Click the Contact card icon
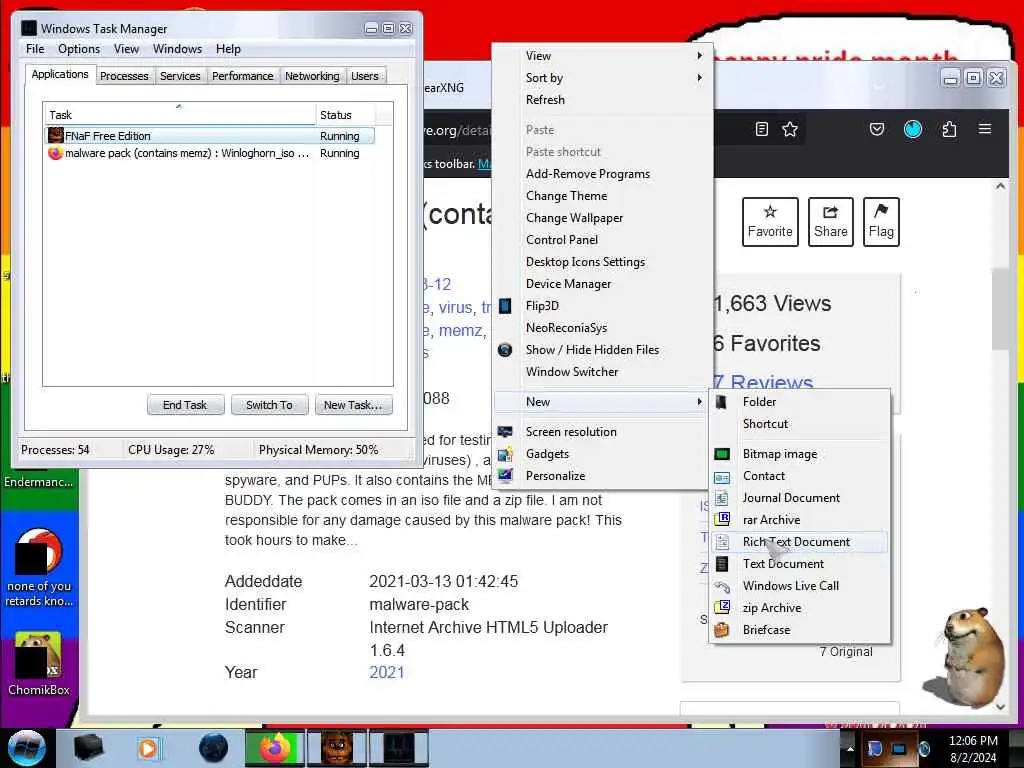The width and height of the screenshot is (1024, 768). click(722, 477)
